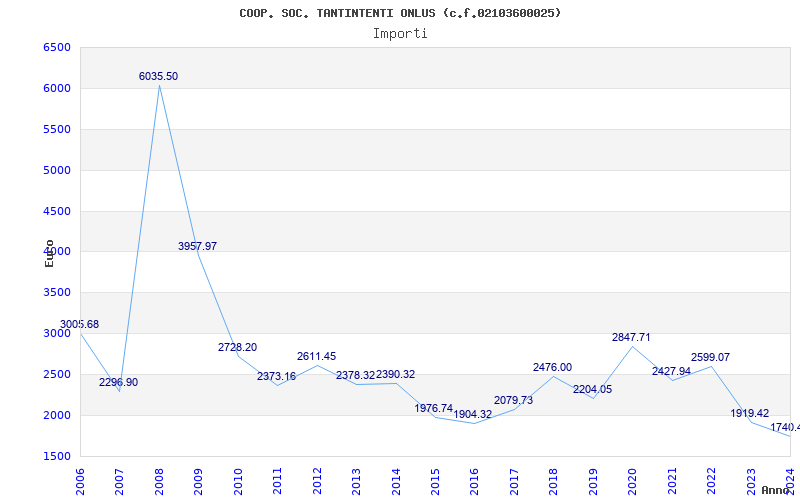Pick the 2728.20 data label
This screenshot has height=500, width=800.
(x=238, y=347)
